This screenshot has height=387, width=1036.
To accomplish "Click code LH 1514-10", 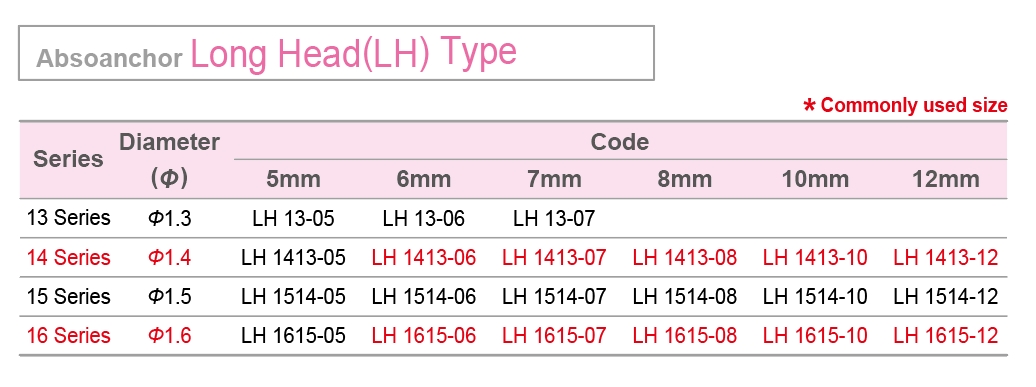I will tap(815, 297).
